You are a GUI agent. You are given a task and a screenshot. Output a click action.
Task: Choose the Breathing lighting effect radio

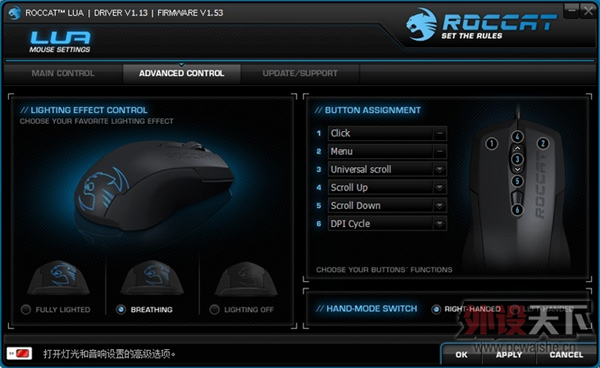click(x=121, y=309)
